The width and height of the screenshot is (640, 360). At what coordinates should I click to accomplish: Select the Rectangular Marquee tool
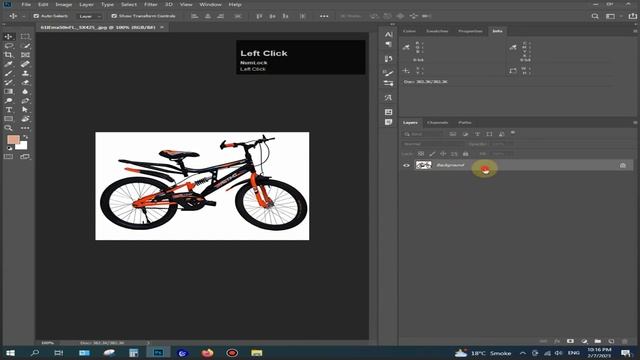(25, 37)
